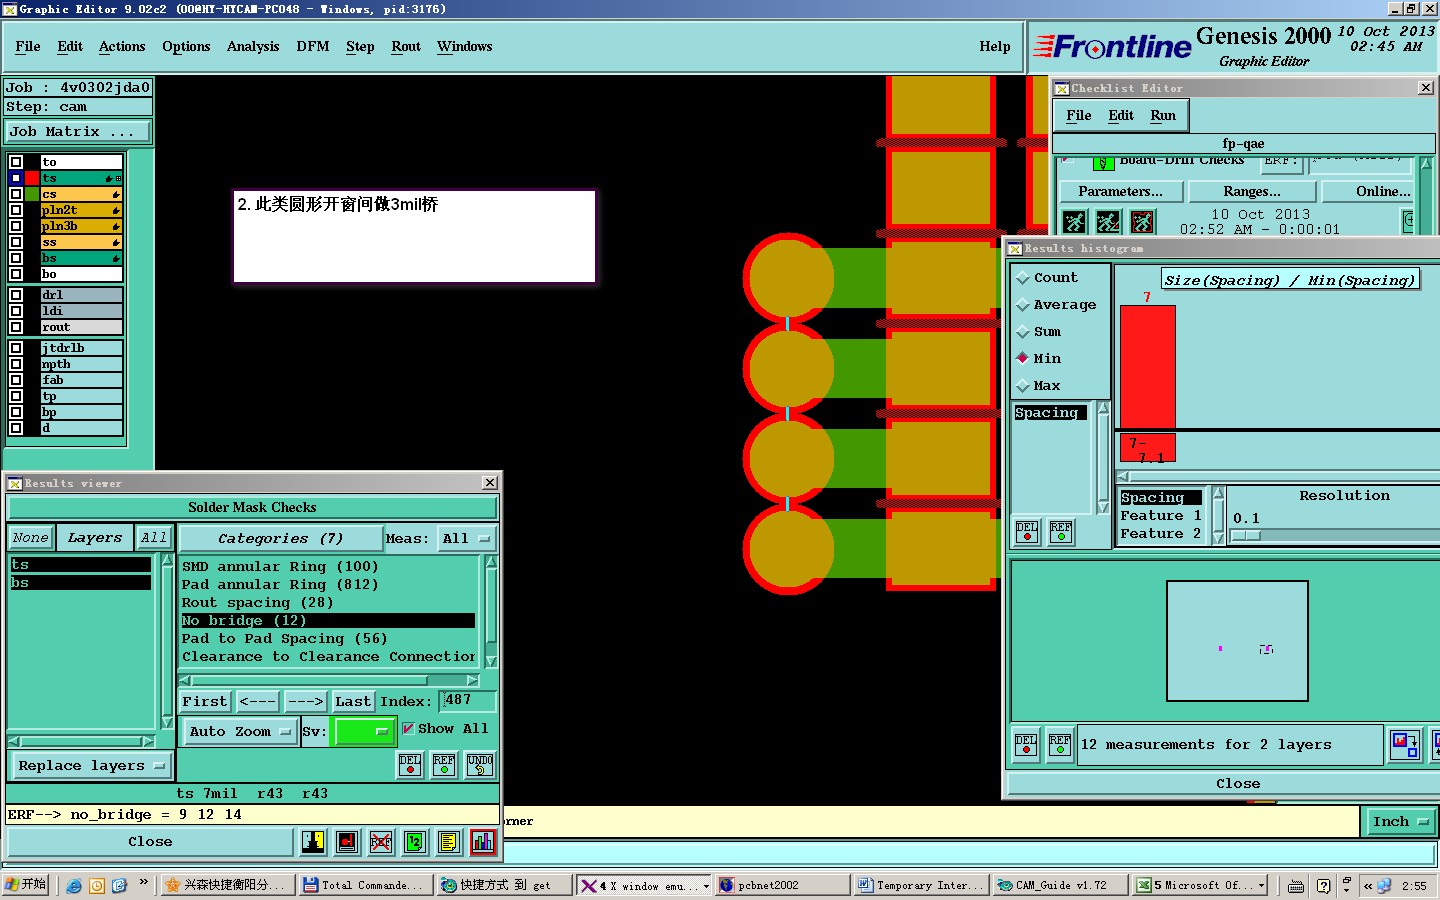Click the green '12' numbered page icon

tap(415, 842)
